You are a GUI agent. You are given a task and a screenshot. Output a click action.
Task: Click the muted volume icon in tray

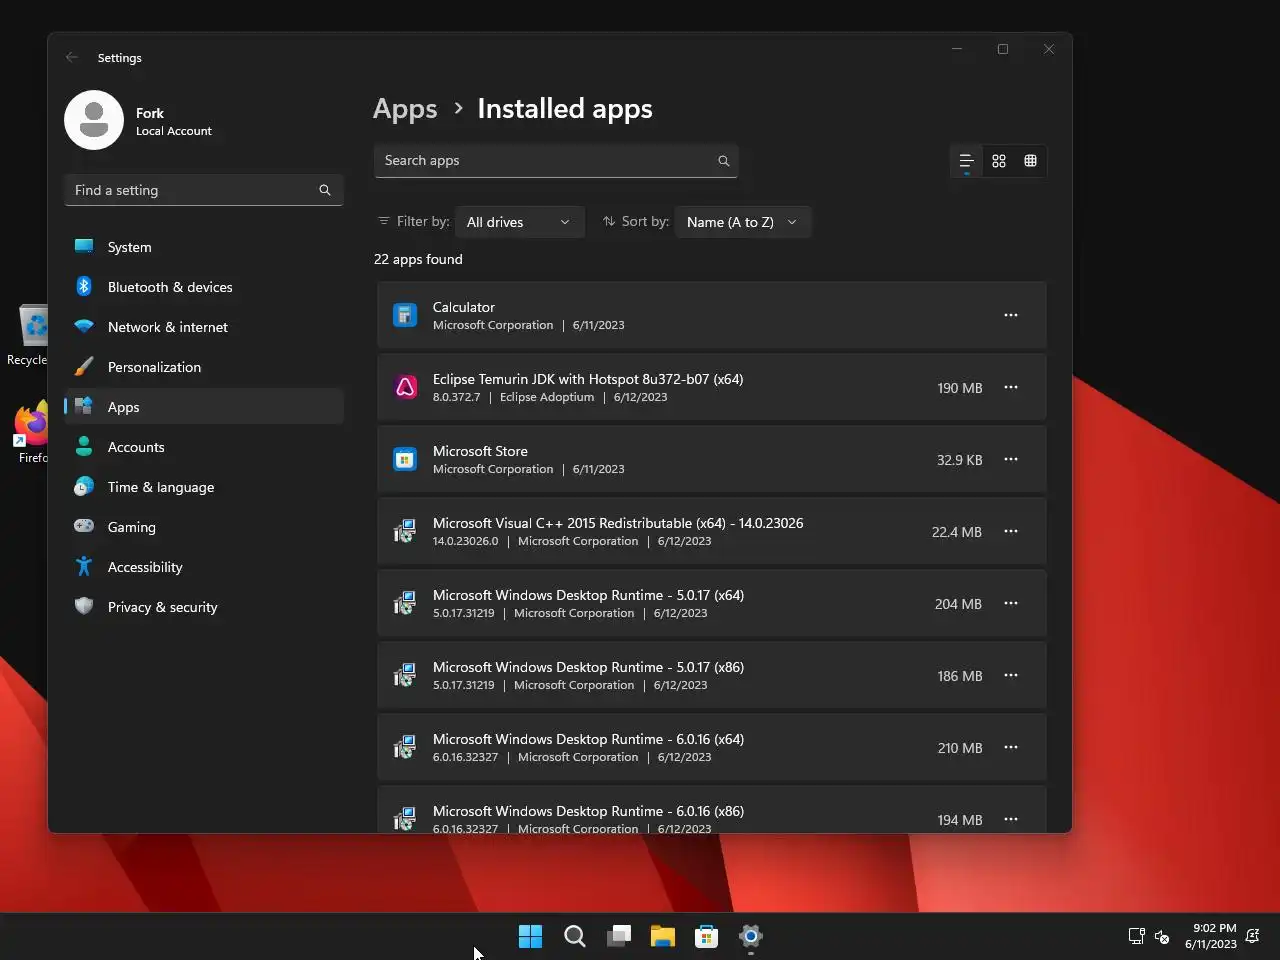tap(1162, 936)
